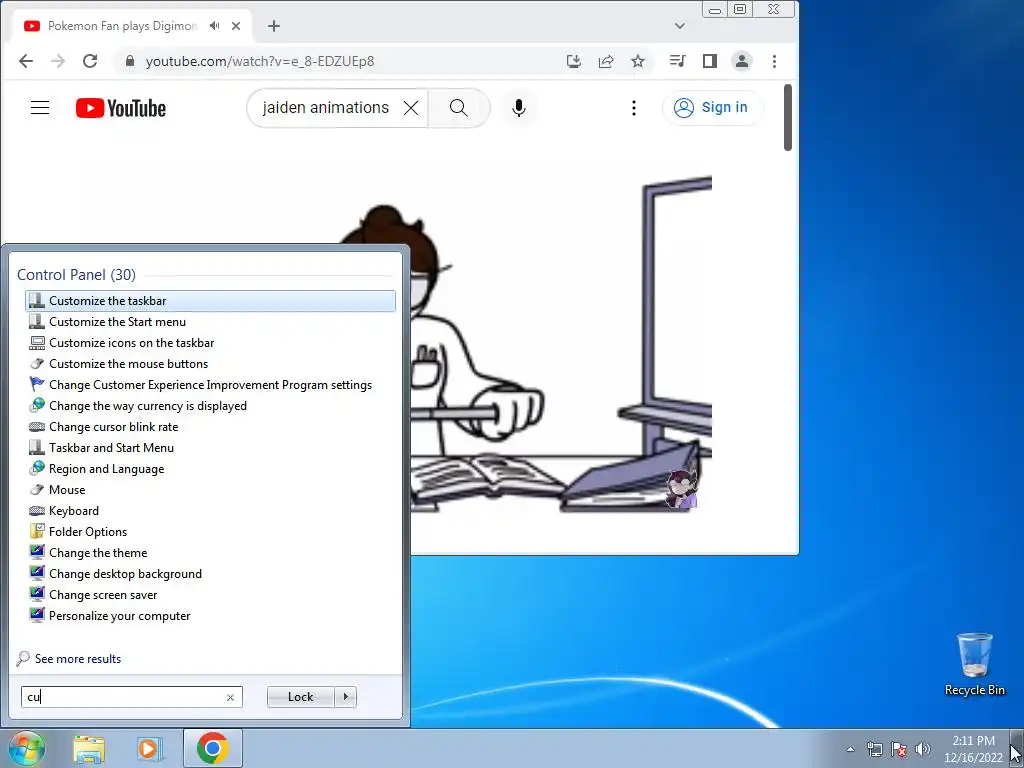Select the Keyboard result
1024x768 pixels.
tap(210, 511)
